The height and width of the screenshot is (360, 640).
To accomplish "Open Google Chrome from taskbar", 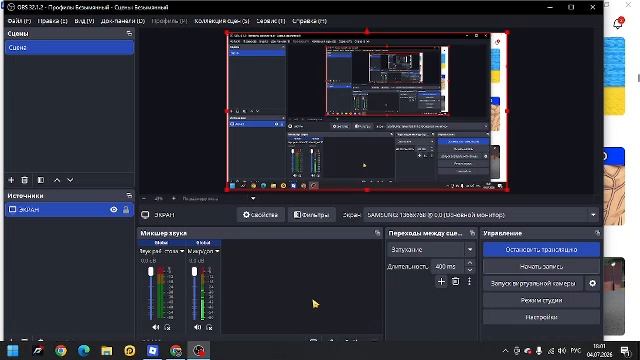I will (x=61, y=351).
